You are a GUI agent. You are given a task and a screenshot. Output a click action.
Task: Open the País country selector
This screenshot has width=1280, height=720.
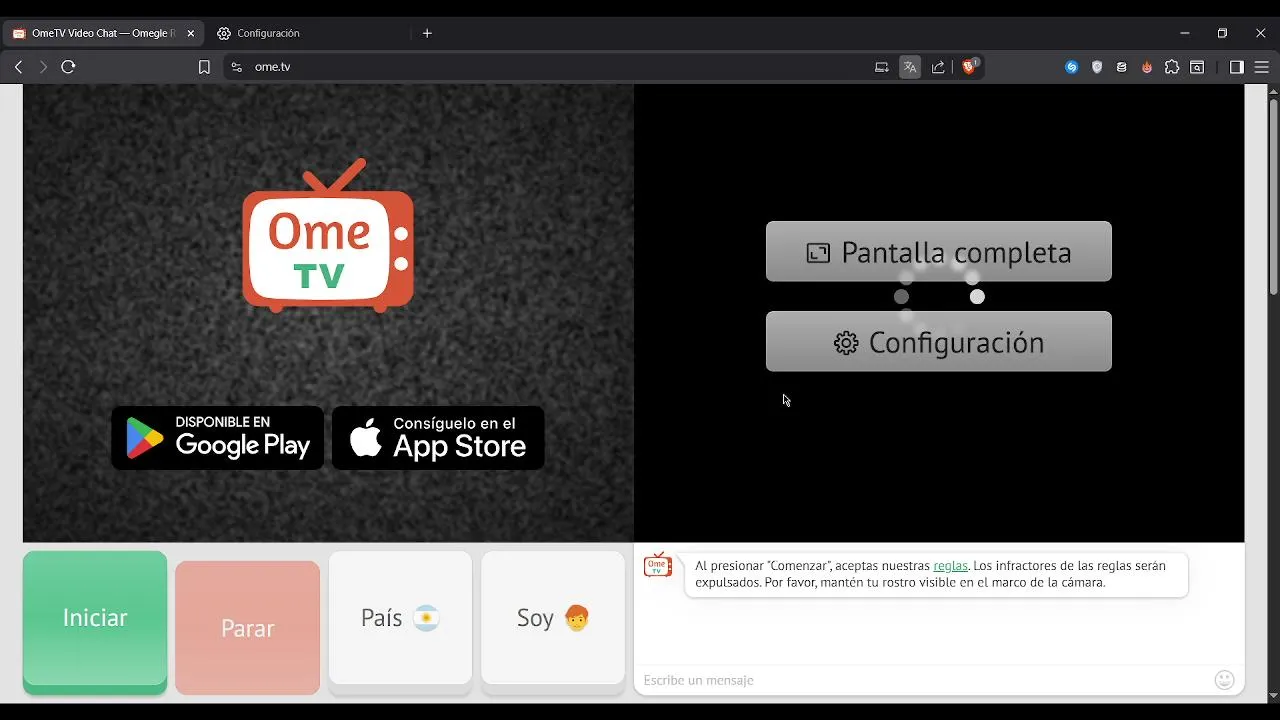(400, 622)
